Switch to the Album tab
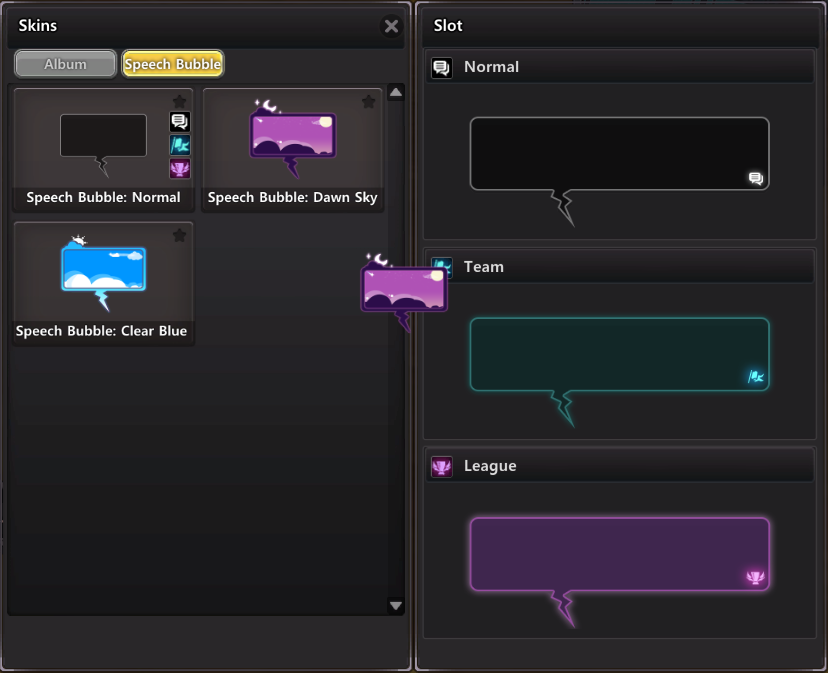 [65, 64]
